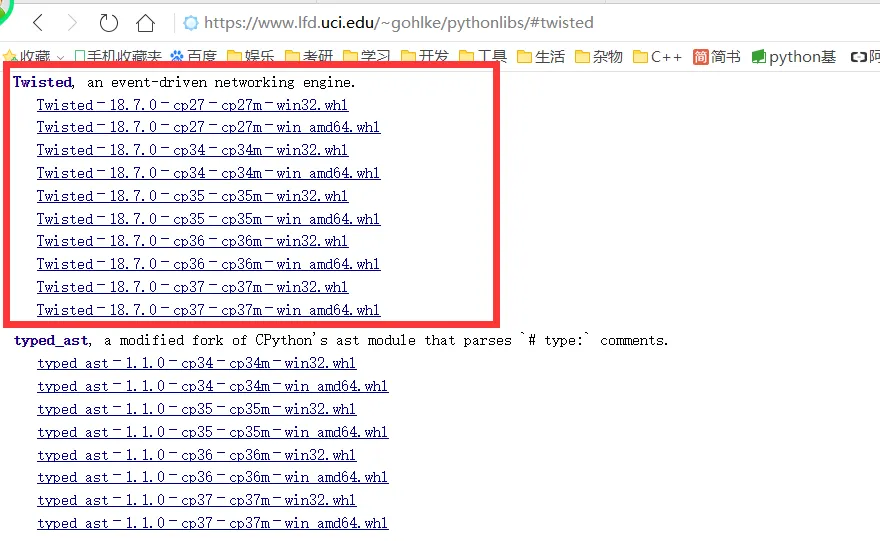Go forward with the forward arrow
This screenshot has width=880, height=541.
[x=72, y=23]
